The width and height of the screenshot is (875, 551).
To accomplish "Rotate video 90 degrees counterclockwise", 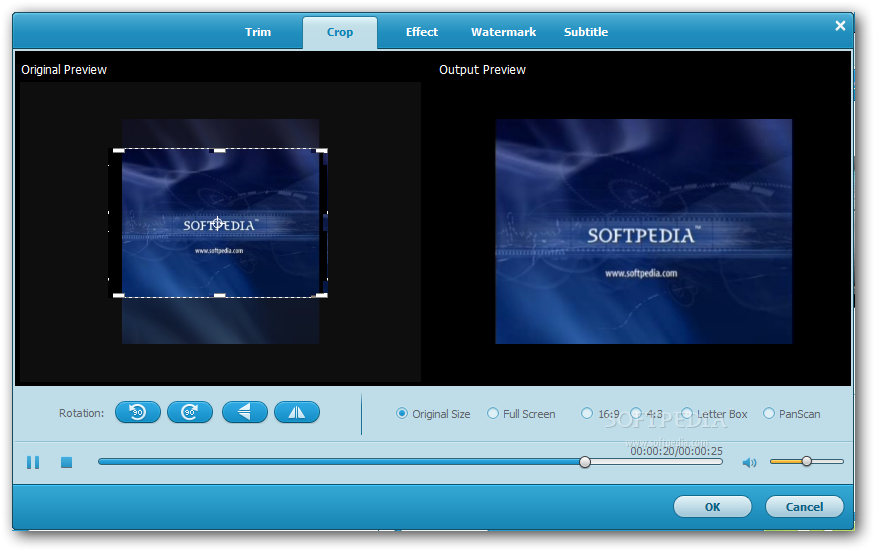I will pos(138,413).
